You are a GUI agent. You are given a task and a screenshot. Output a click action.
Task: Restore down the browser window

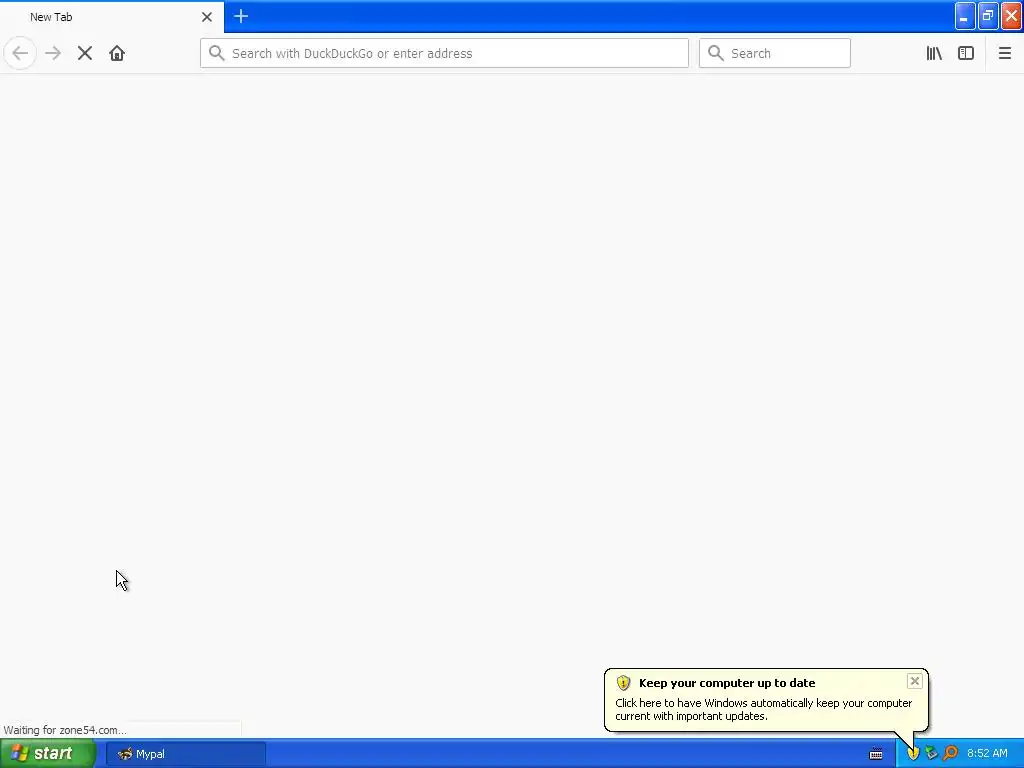click(x=987, y=16)
